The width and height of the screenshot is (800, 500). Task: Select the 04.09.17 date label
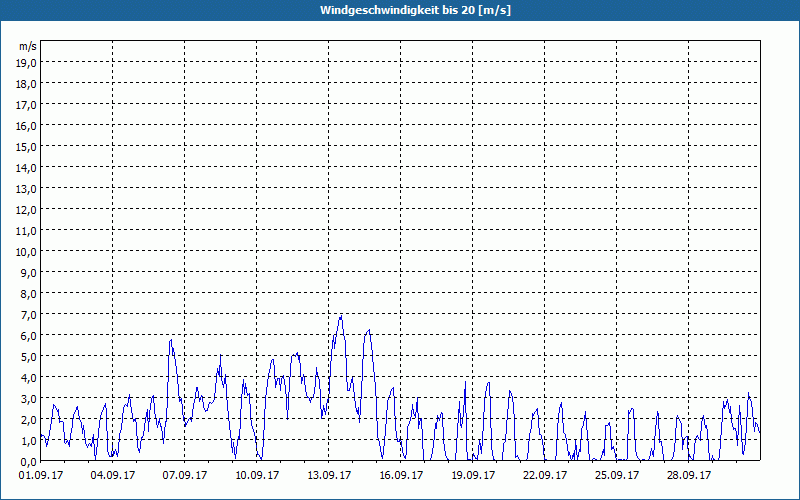(112, 476)
